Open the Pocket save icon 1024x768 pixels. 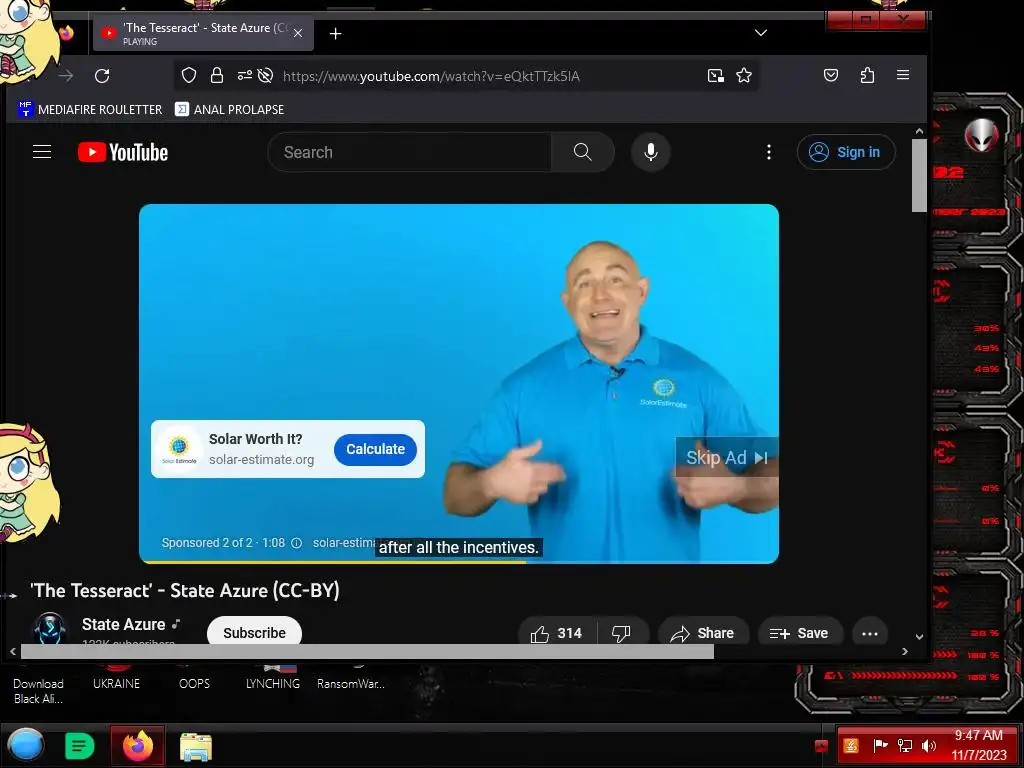click(831, 75)
